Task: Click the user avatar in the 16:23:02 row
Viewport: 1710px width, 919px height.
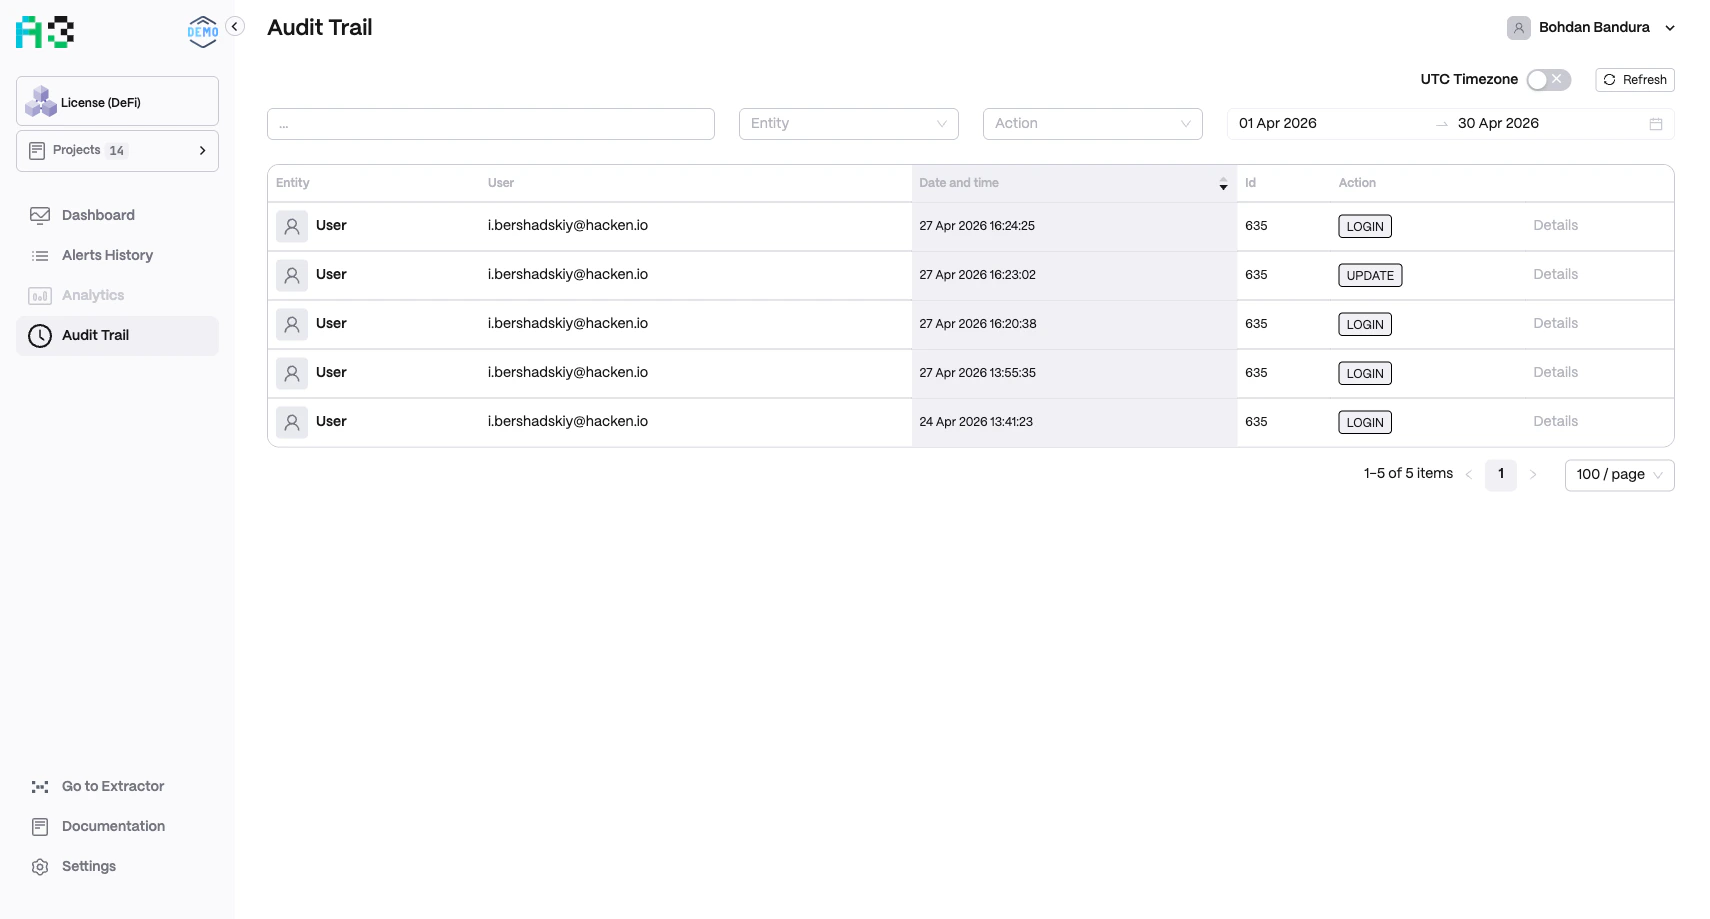Action: click(x=292, y=276)
